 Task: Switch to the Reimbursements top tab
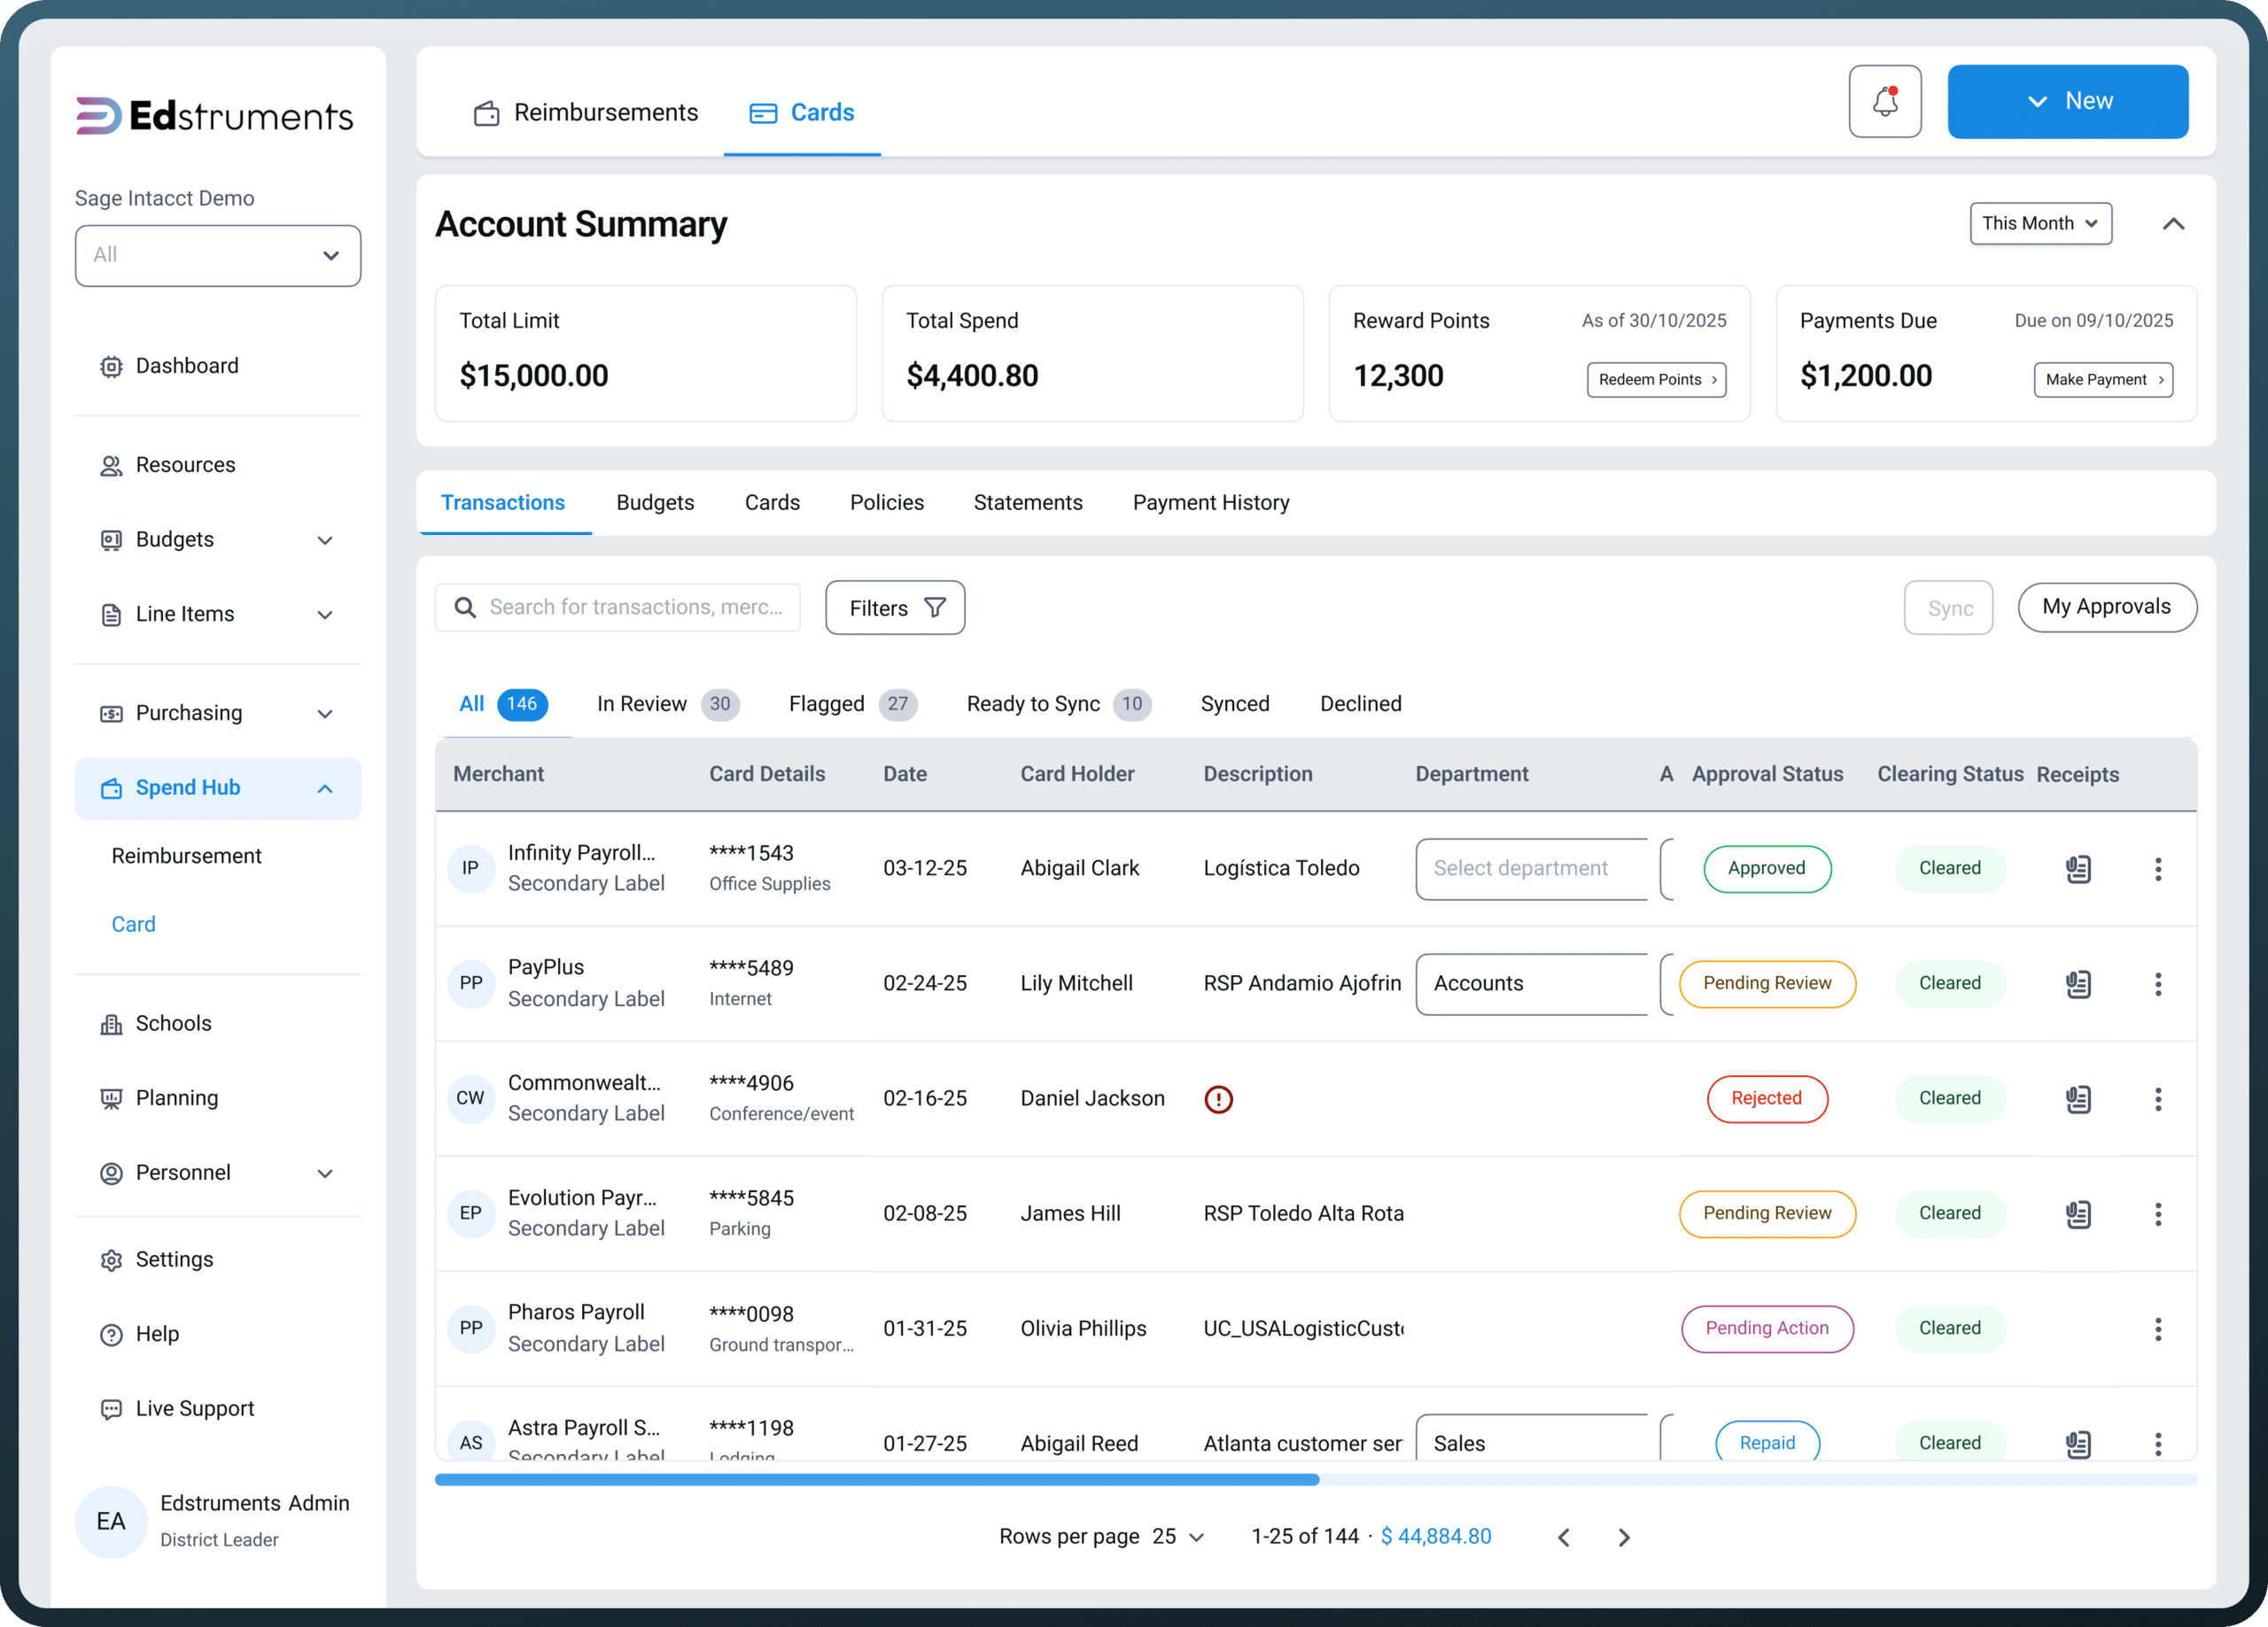tap(586, 112)
